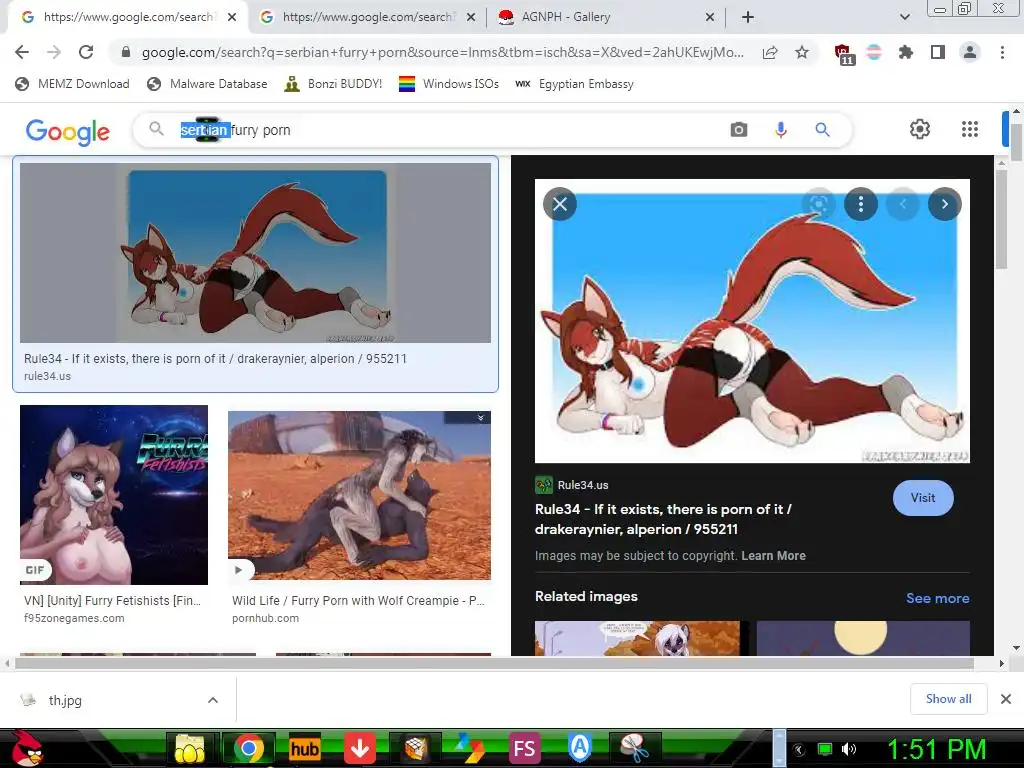Expand th.jpg download options chevron

pos(213,701)
